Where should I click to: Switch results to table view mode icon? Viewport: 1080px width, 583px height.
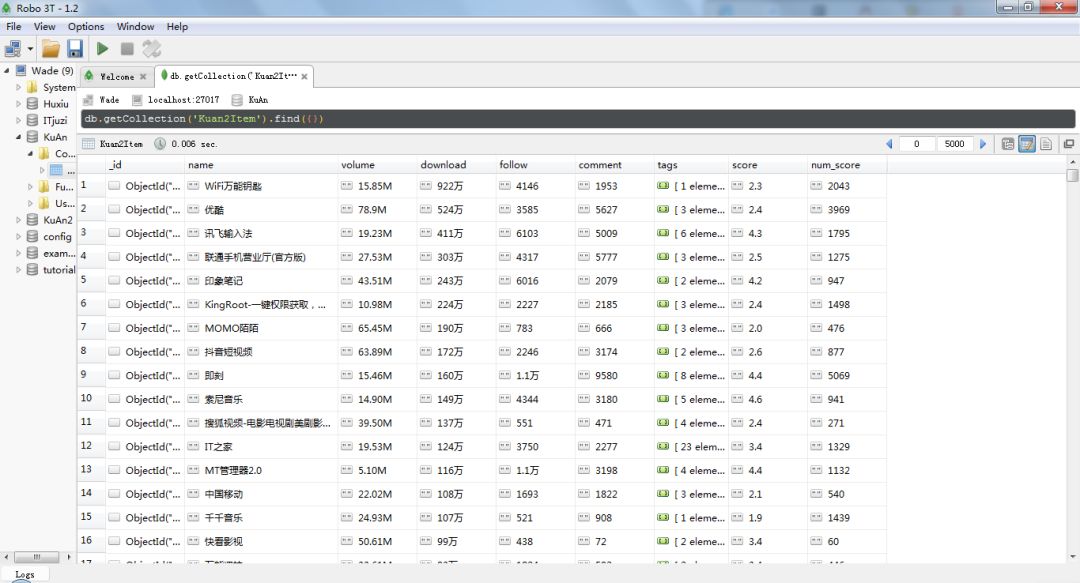coord(1027,144)
